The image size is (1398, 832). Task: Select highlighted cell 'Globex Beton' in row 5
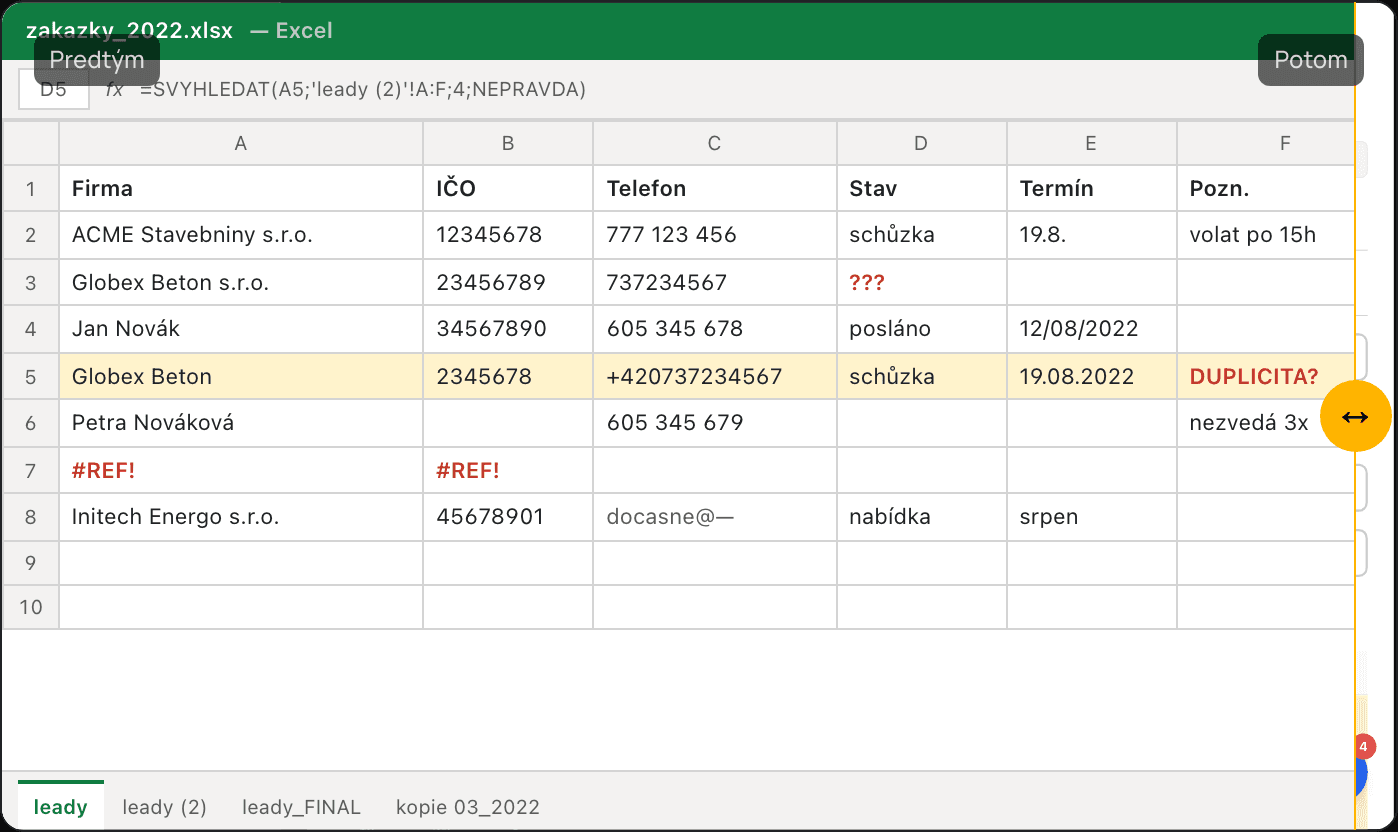coord(241,376)
